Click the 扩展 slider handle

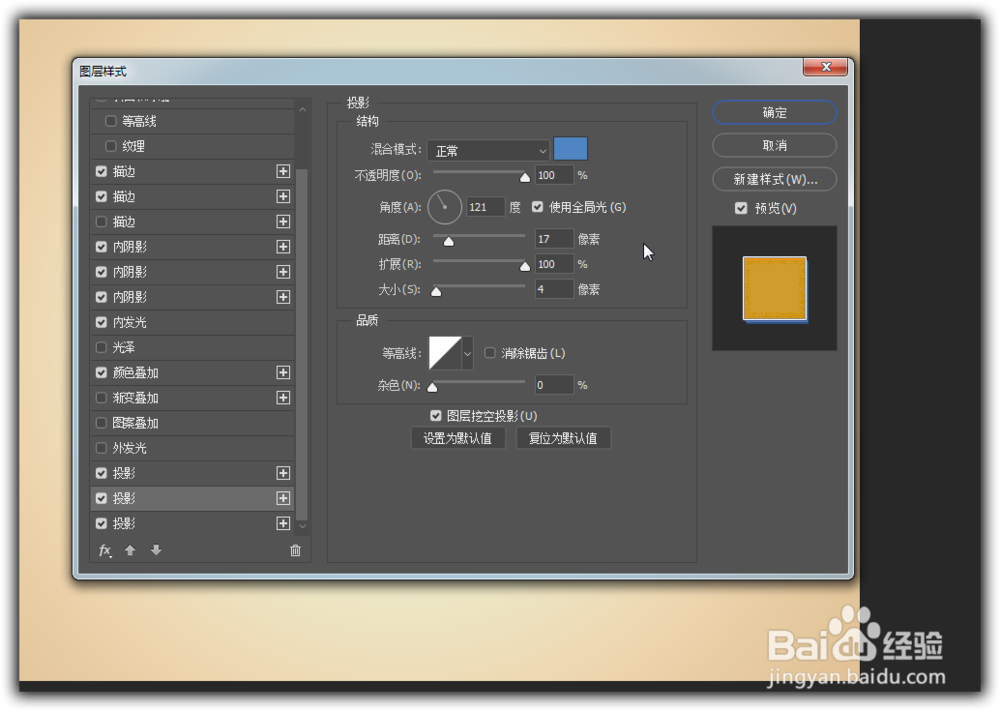coord(525,266)
